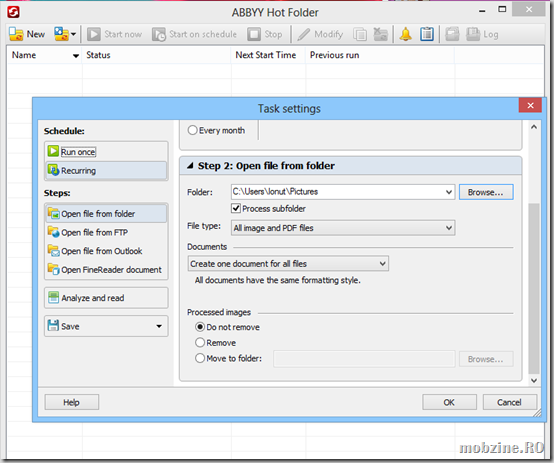Click the clipboard toolbar icon
554x463 pixels.
[426, 34]
